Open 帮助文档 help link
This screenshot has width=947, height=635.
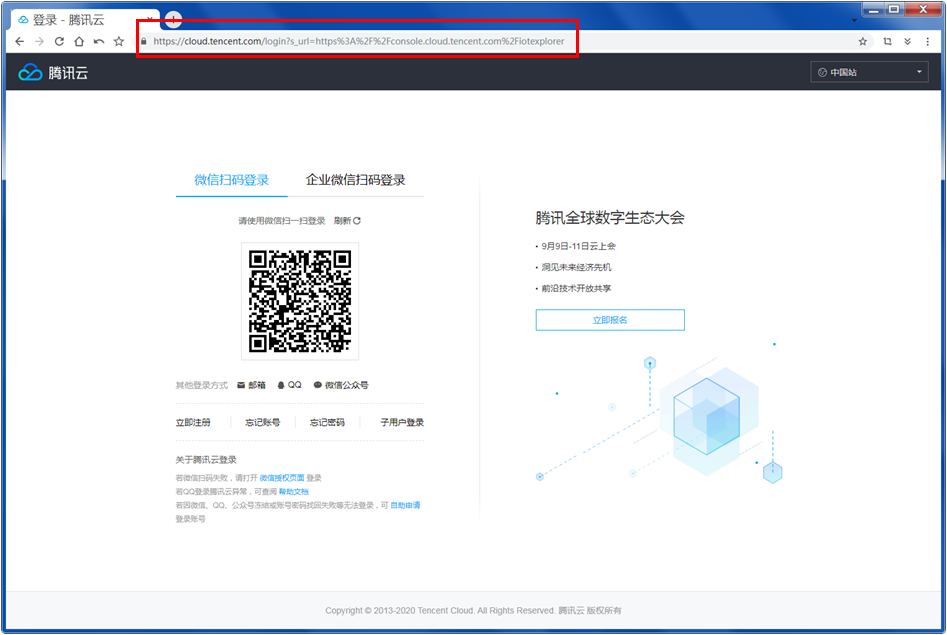click(294, 492)
